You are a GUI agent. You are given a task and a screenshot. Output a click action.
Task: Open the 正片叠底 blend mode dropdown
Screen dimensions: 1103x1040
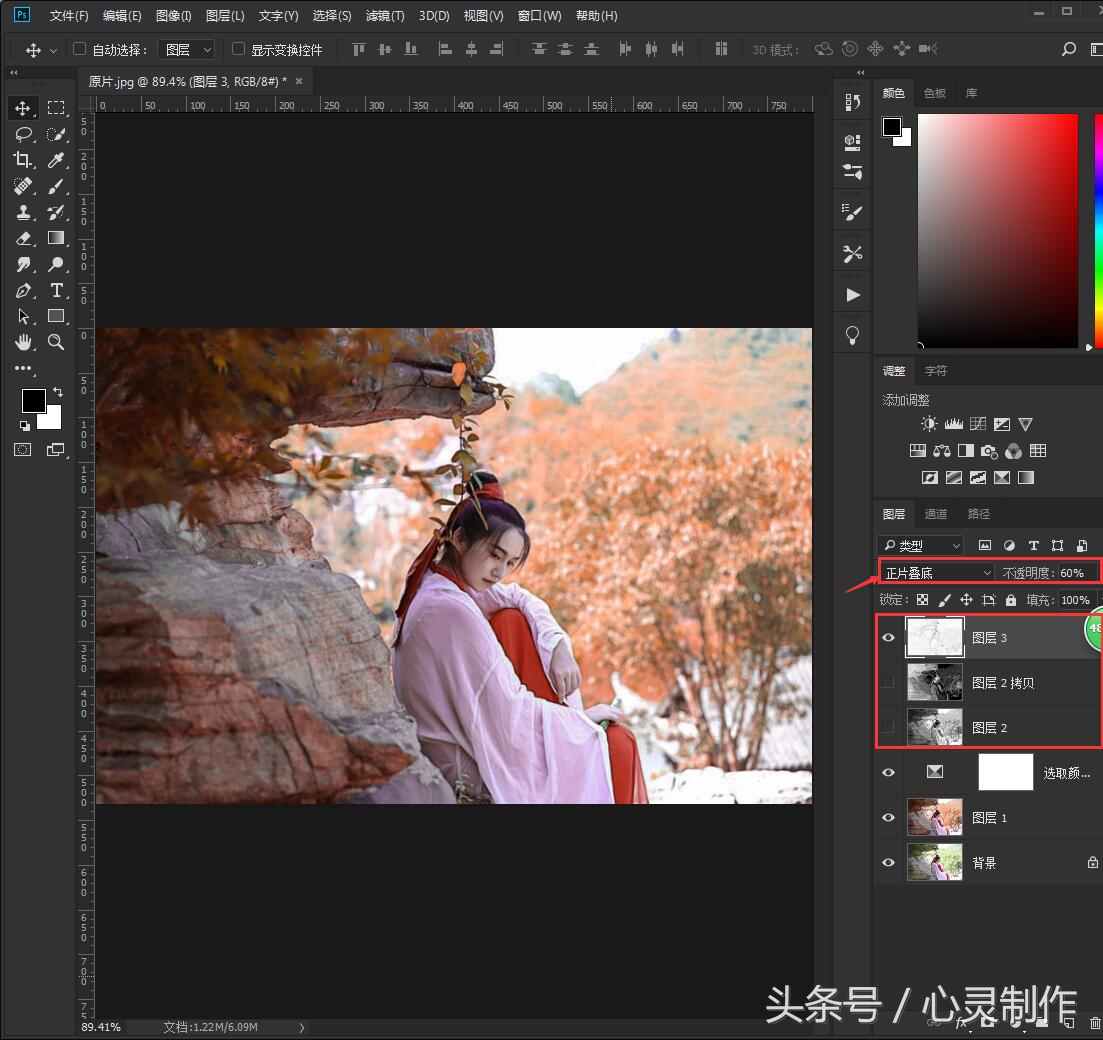[x=935, y=572]
